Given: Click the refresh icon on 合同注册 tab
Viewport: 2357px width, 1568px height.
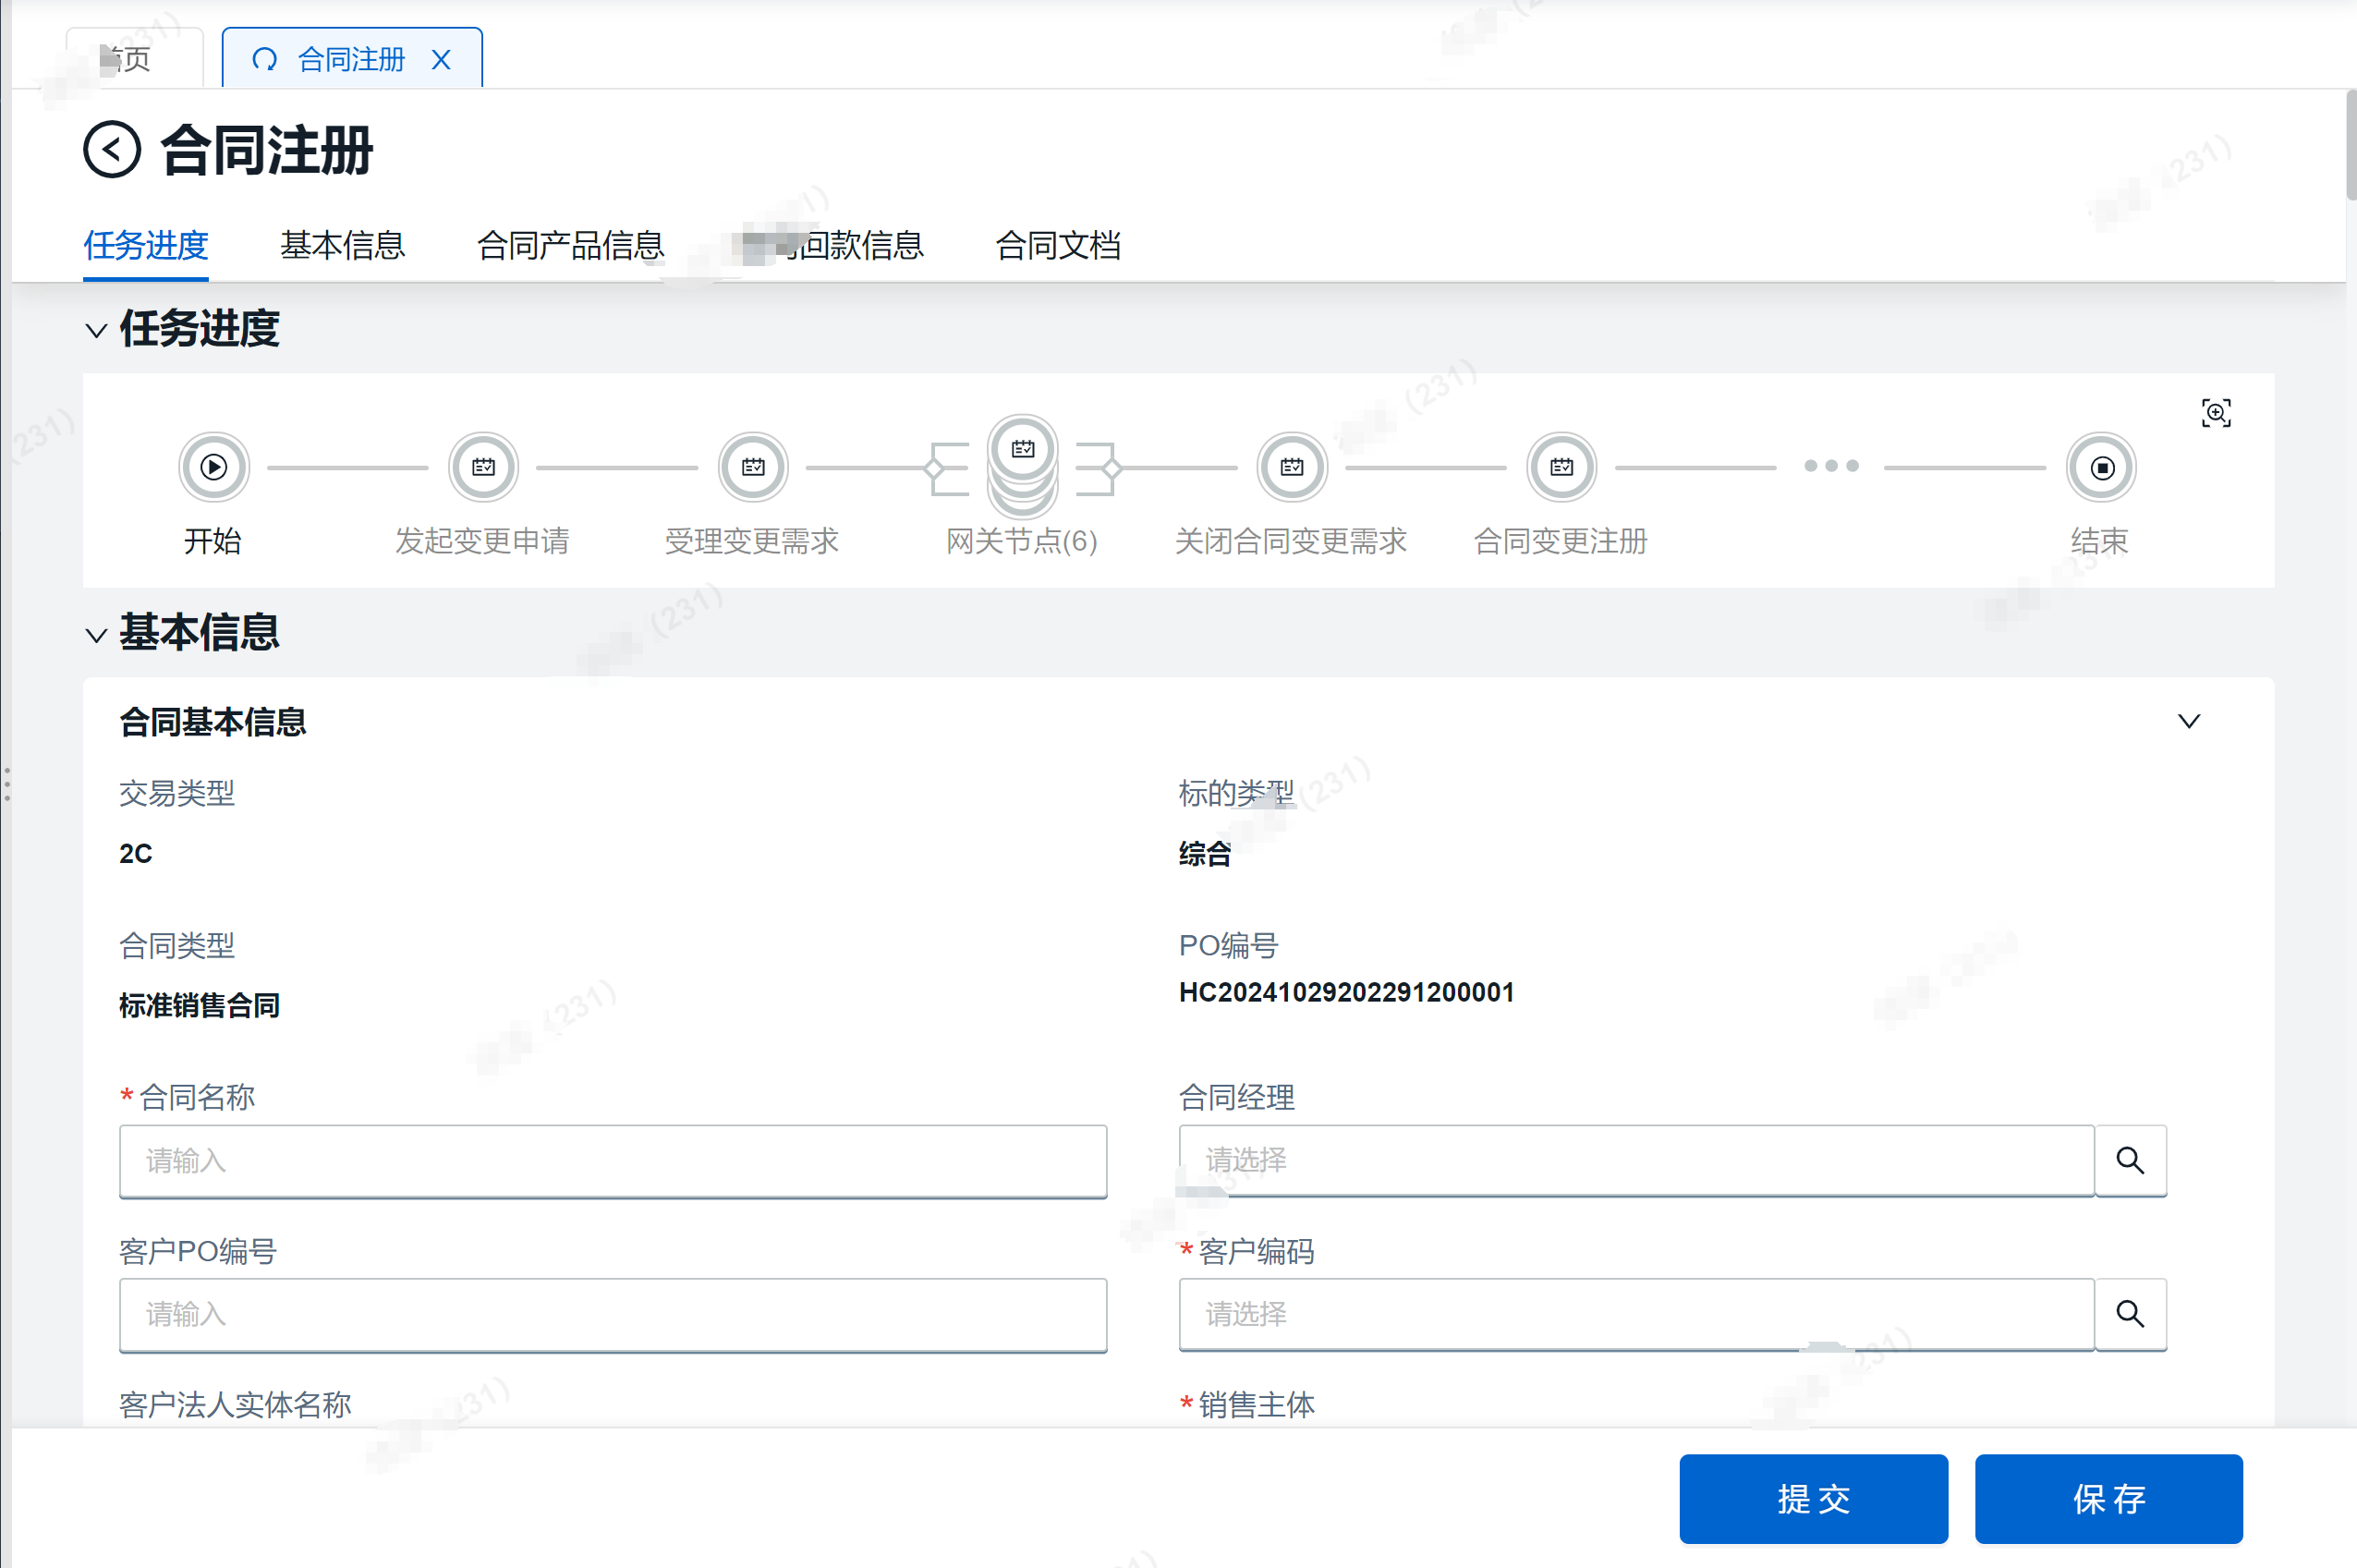Looking at the screenshot, I should [x=264, y=60].
